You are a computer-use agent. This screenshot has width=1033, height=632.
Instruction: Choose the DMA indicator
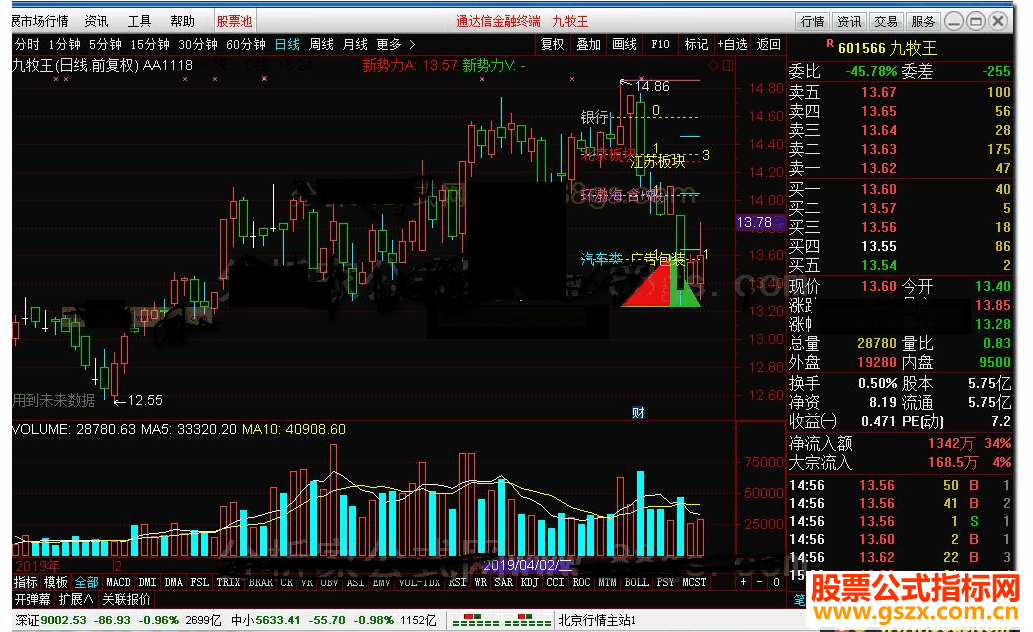tap(174, 582)
